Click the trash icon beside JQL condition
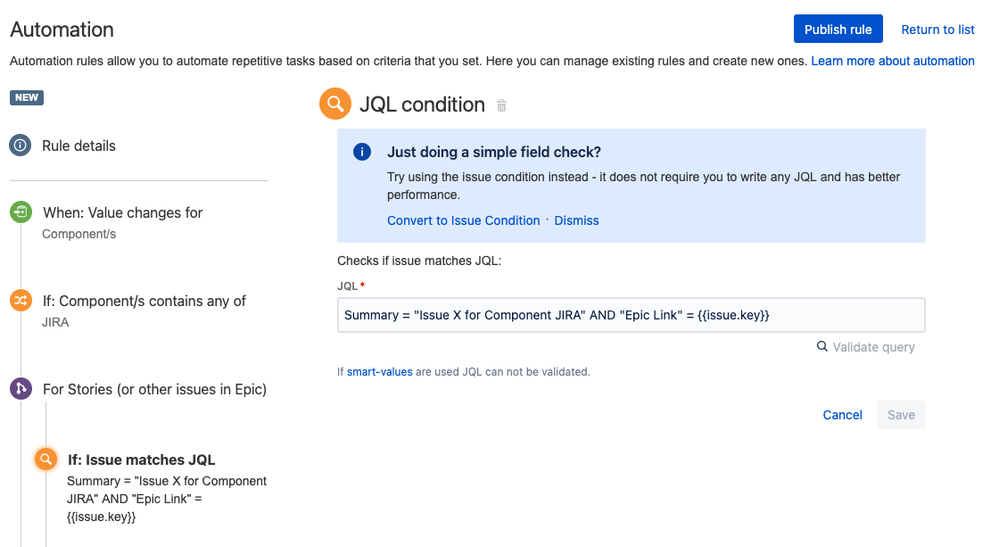The image size is (999, 547). pyautogui.click(x=502, y=106)
